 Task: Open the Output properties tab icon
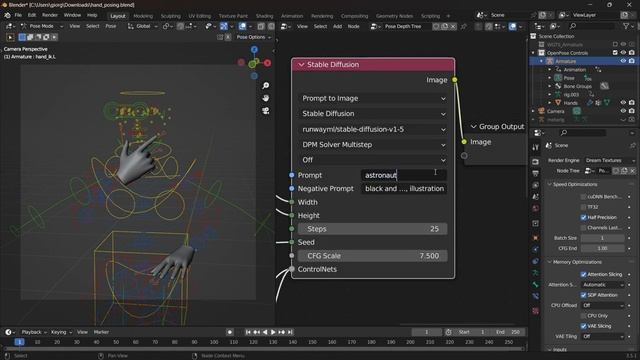[536, 173]
